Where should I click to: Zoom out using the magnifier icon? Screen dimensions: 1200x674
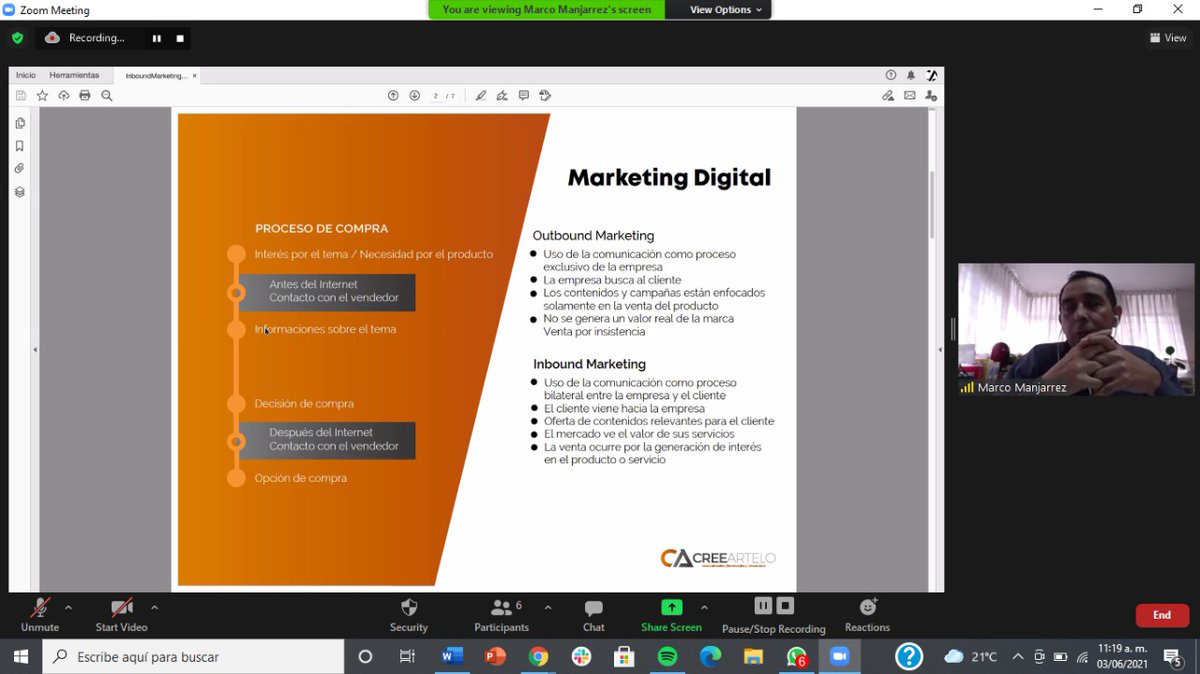pos(106,95)
